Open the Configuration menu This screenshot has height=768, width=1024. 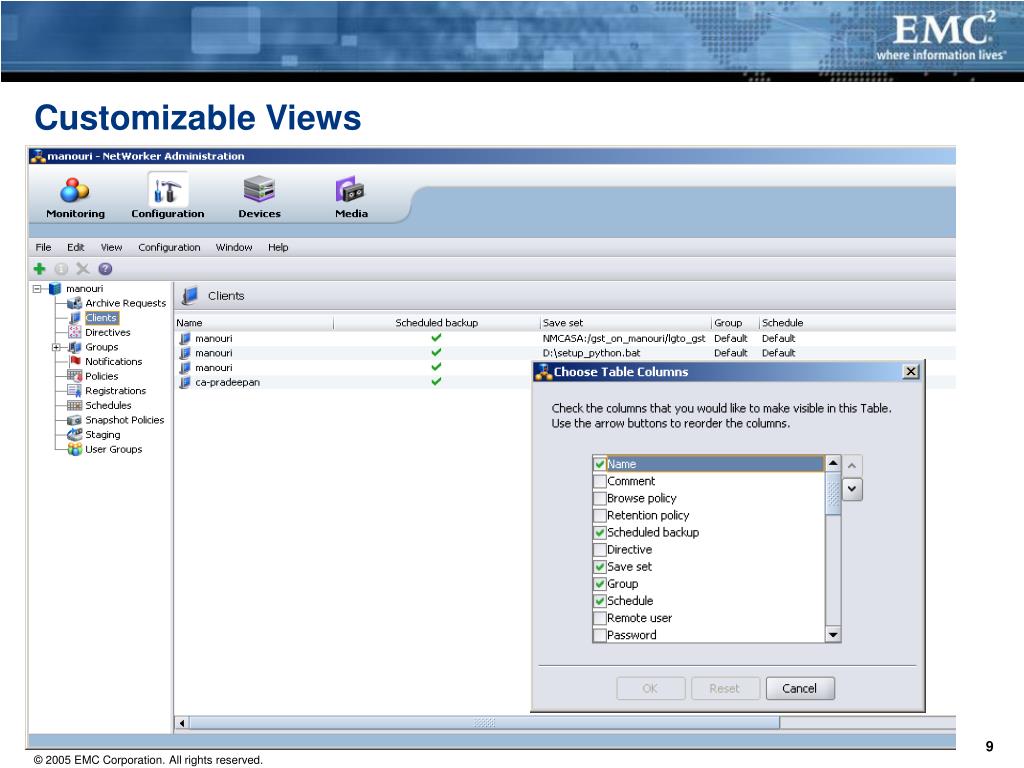click(169, 248)
